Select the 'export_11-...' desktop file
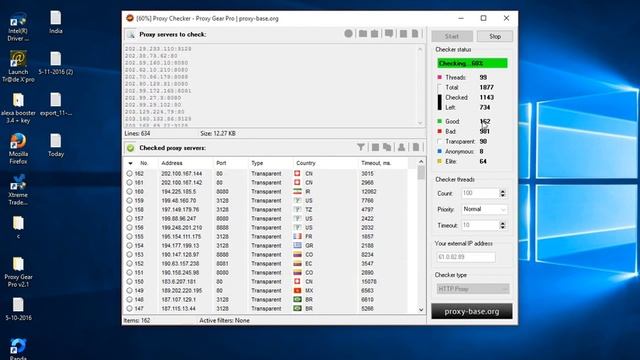 coord(56,104)
